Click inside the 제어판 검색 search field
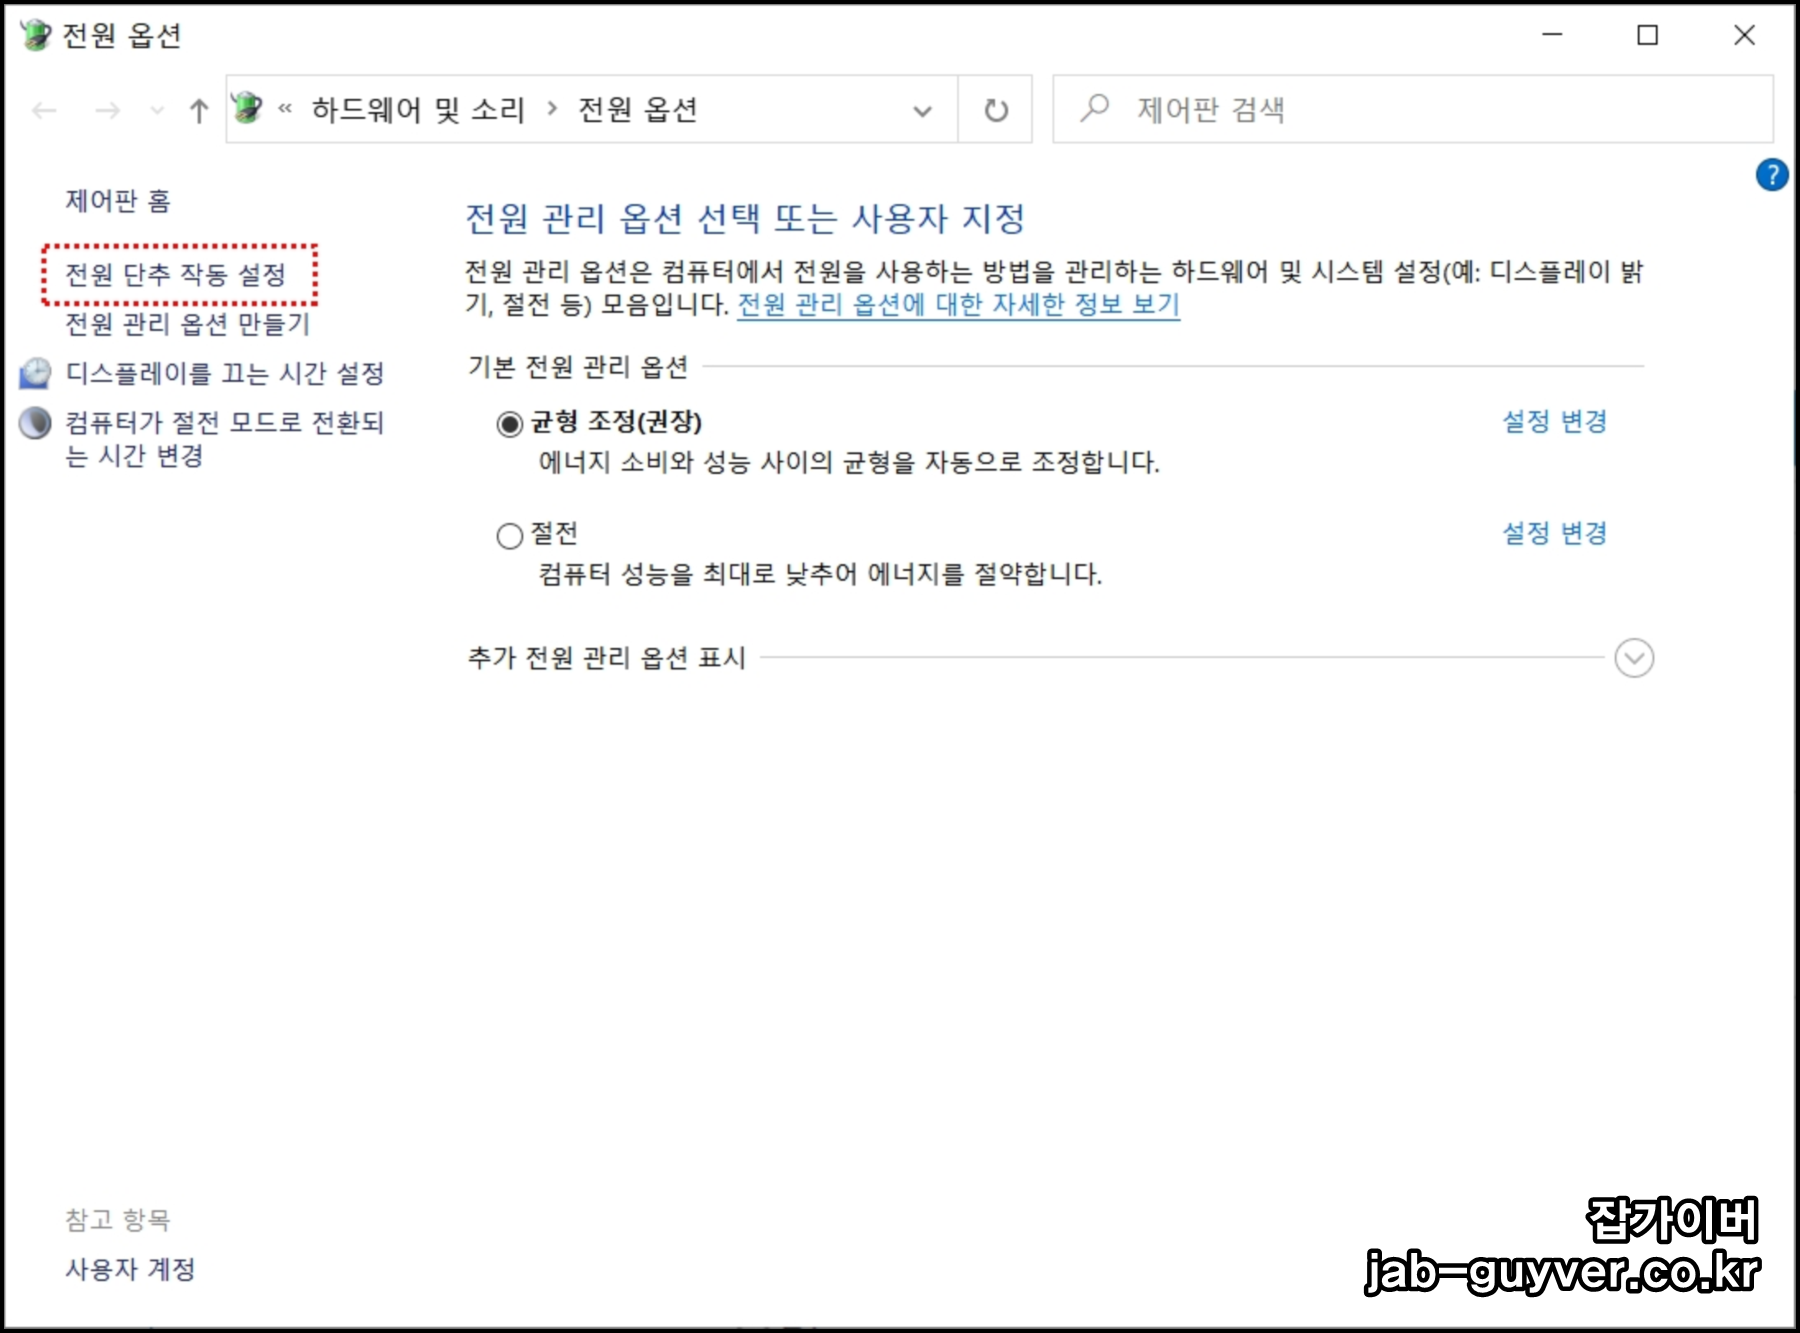This screenshot has height=1333, width=1800. click(1300, 110)
